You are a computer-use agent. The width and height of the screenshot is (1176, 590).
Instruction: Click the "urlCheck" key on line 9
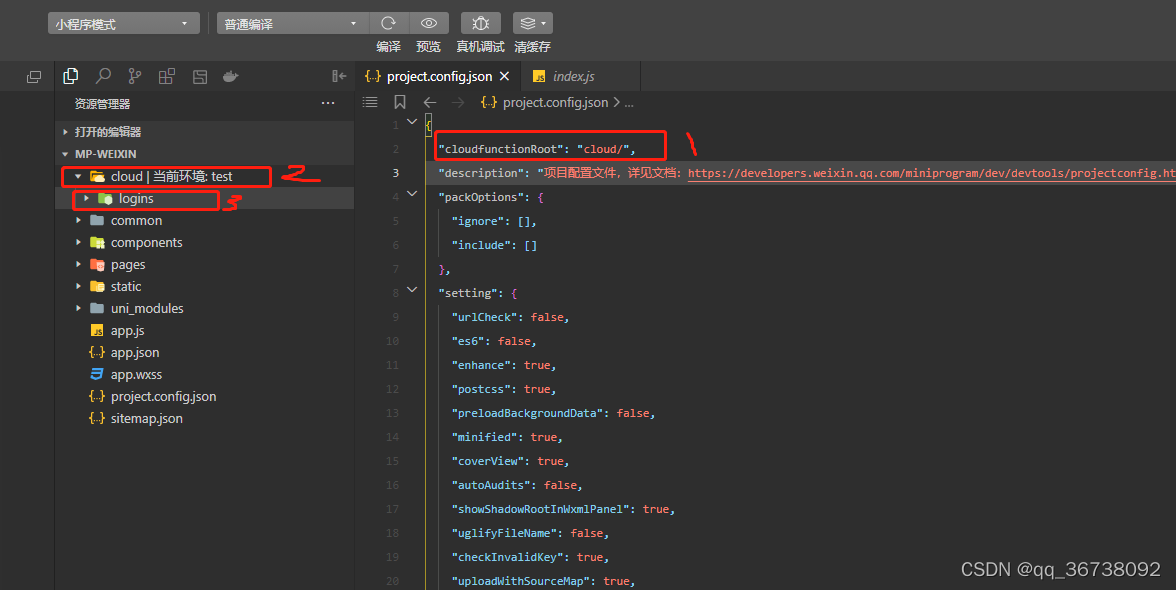(484, 317)
